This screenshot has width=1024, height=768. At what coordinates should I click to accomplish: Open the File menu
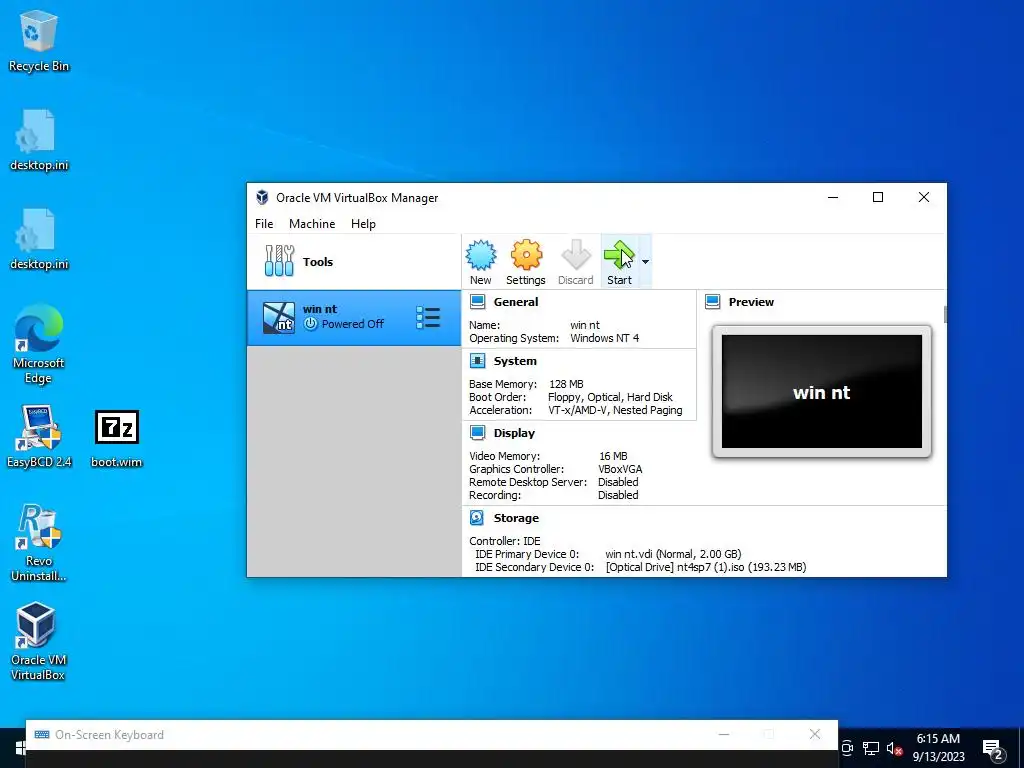pyautogui.click(x=264, y=223)
